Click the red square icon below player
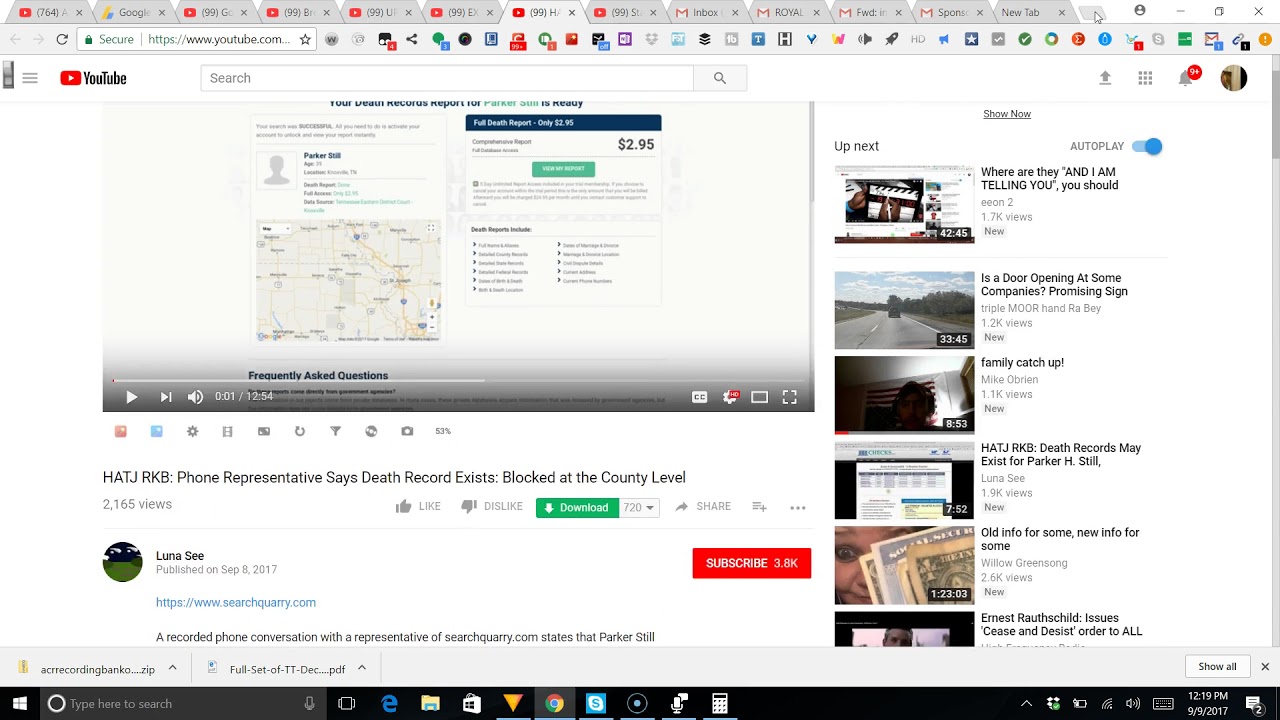The image size is (1280, 720). point(120,431)
